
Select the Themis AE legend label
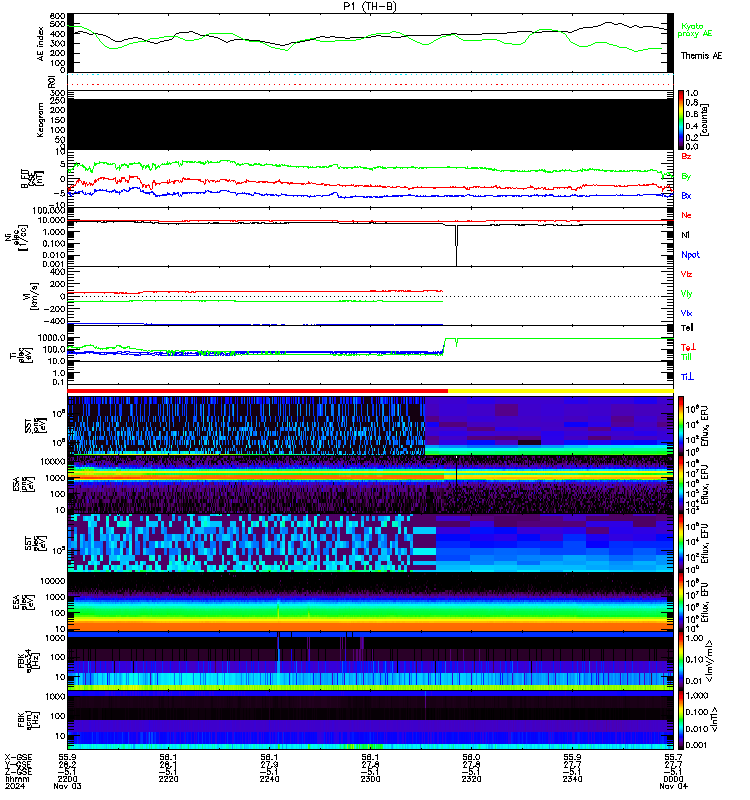pos(701,56)
